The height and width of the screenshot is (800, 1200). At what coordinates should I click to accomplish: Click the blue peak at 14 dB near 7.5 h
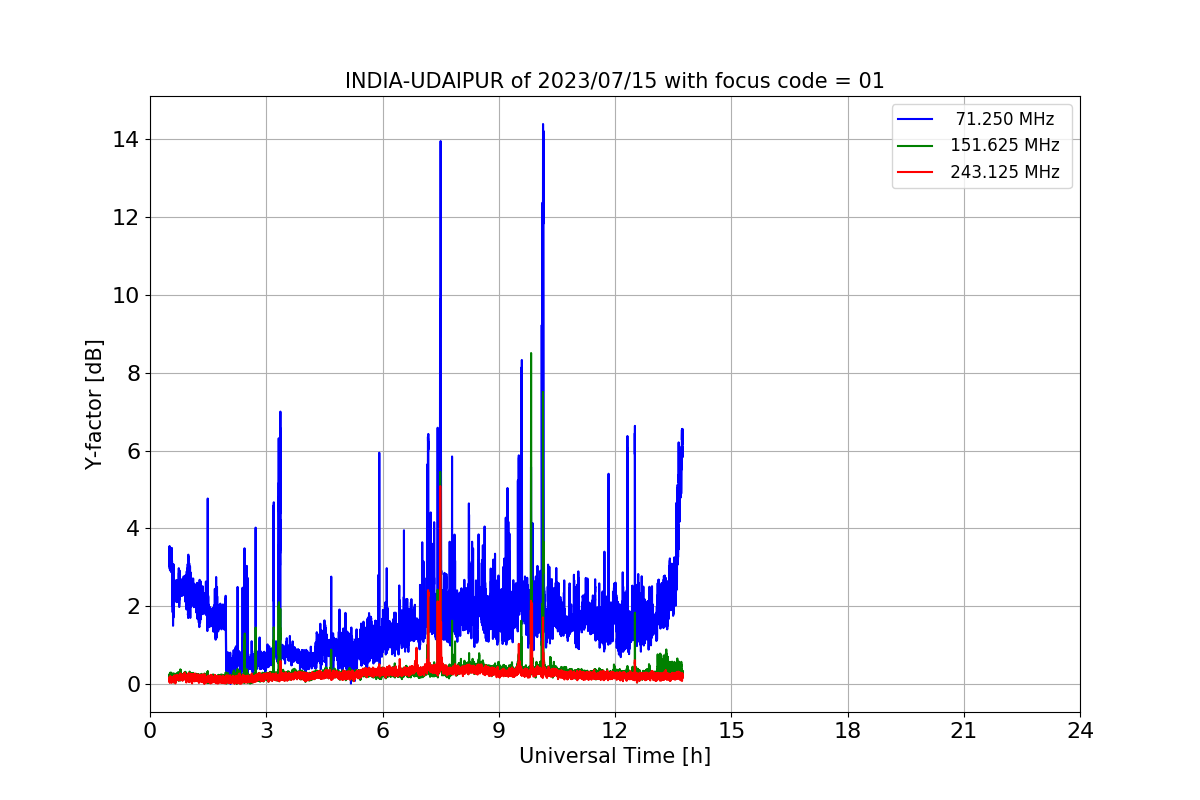pos(440,142)
